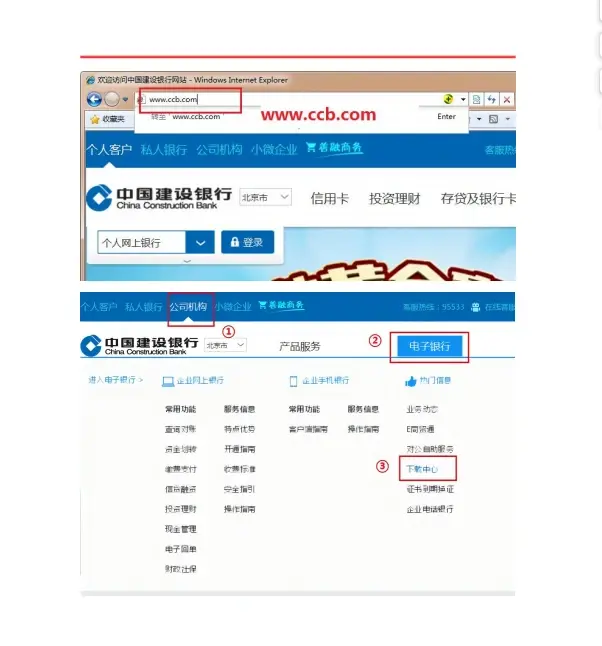
Task: Open the address bar history dropdown arrow
Action: point(463,99)
